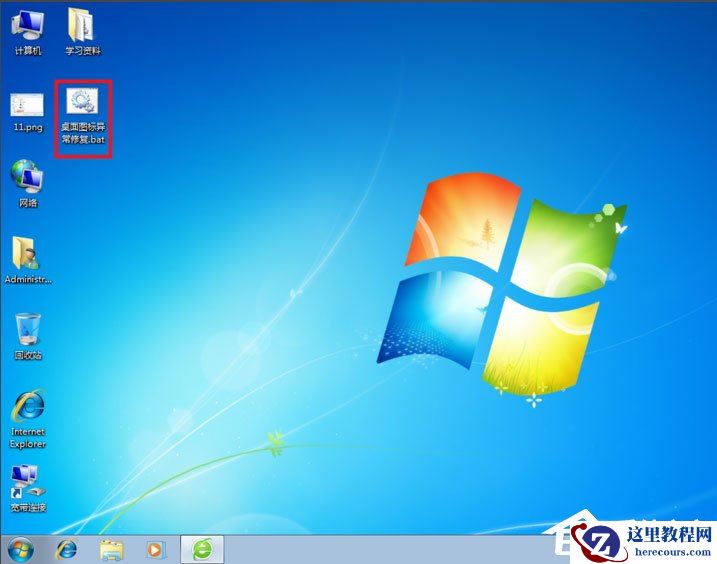
Task: Click the 桌面图标异常修复.bat file name label
Action: pos(83,133)
